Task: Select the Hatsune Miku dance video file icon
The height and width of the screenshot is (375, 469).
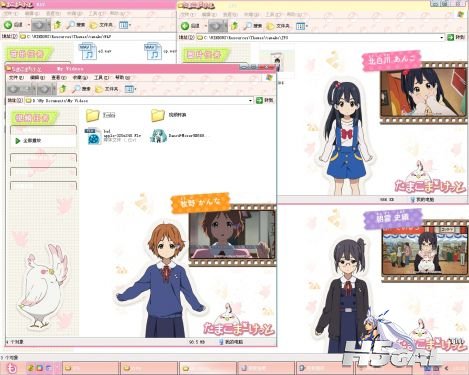Action: pyautogui.click(x=159, y=136)
